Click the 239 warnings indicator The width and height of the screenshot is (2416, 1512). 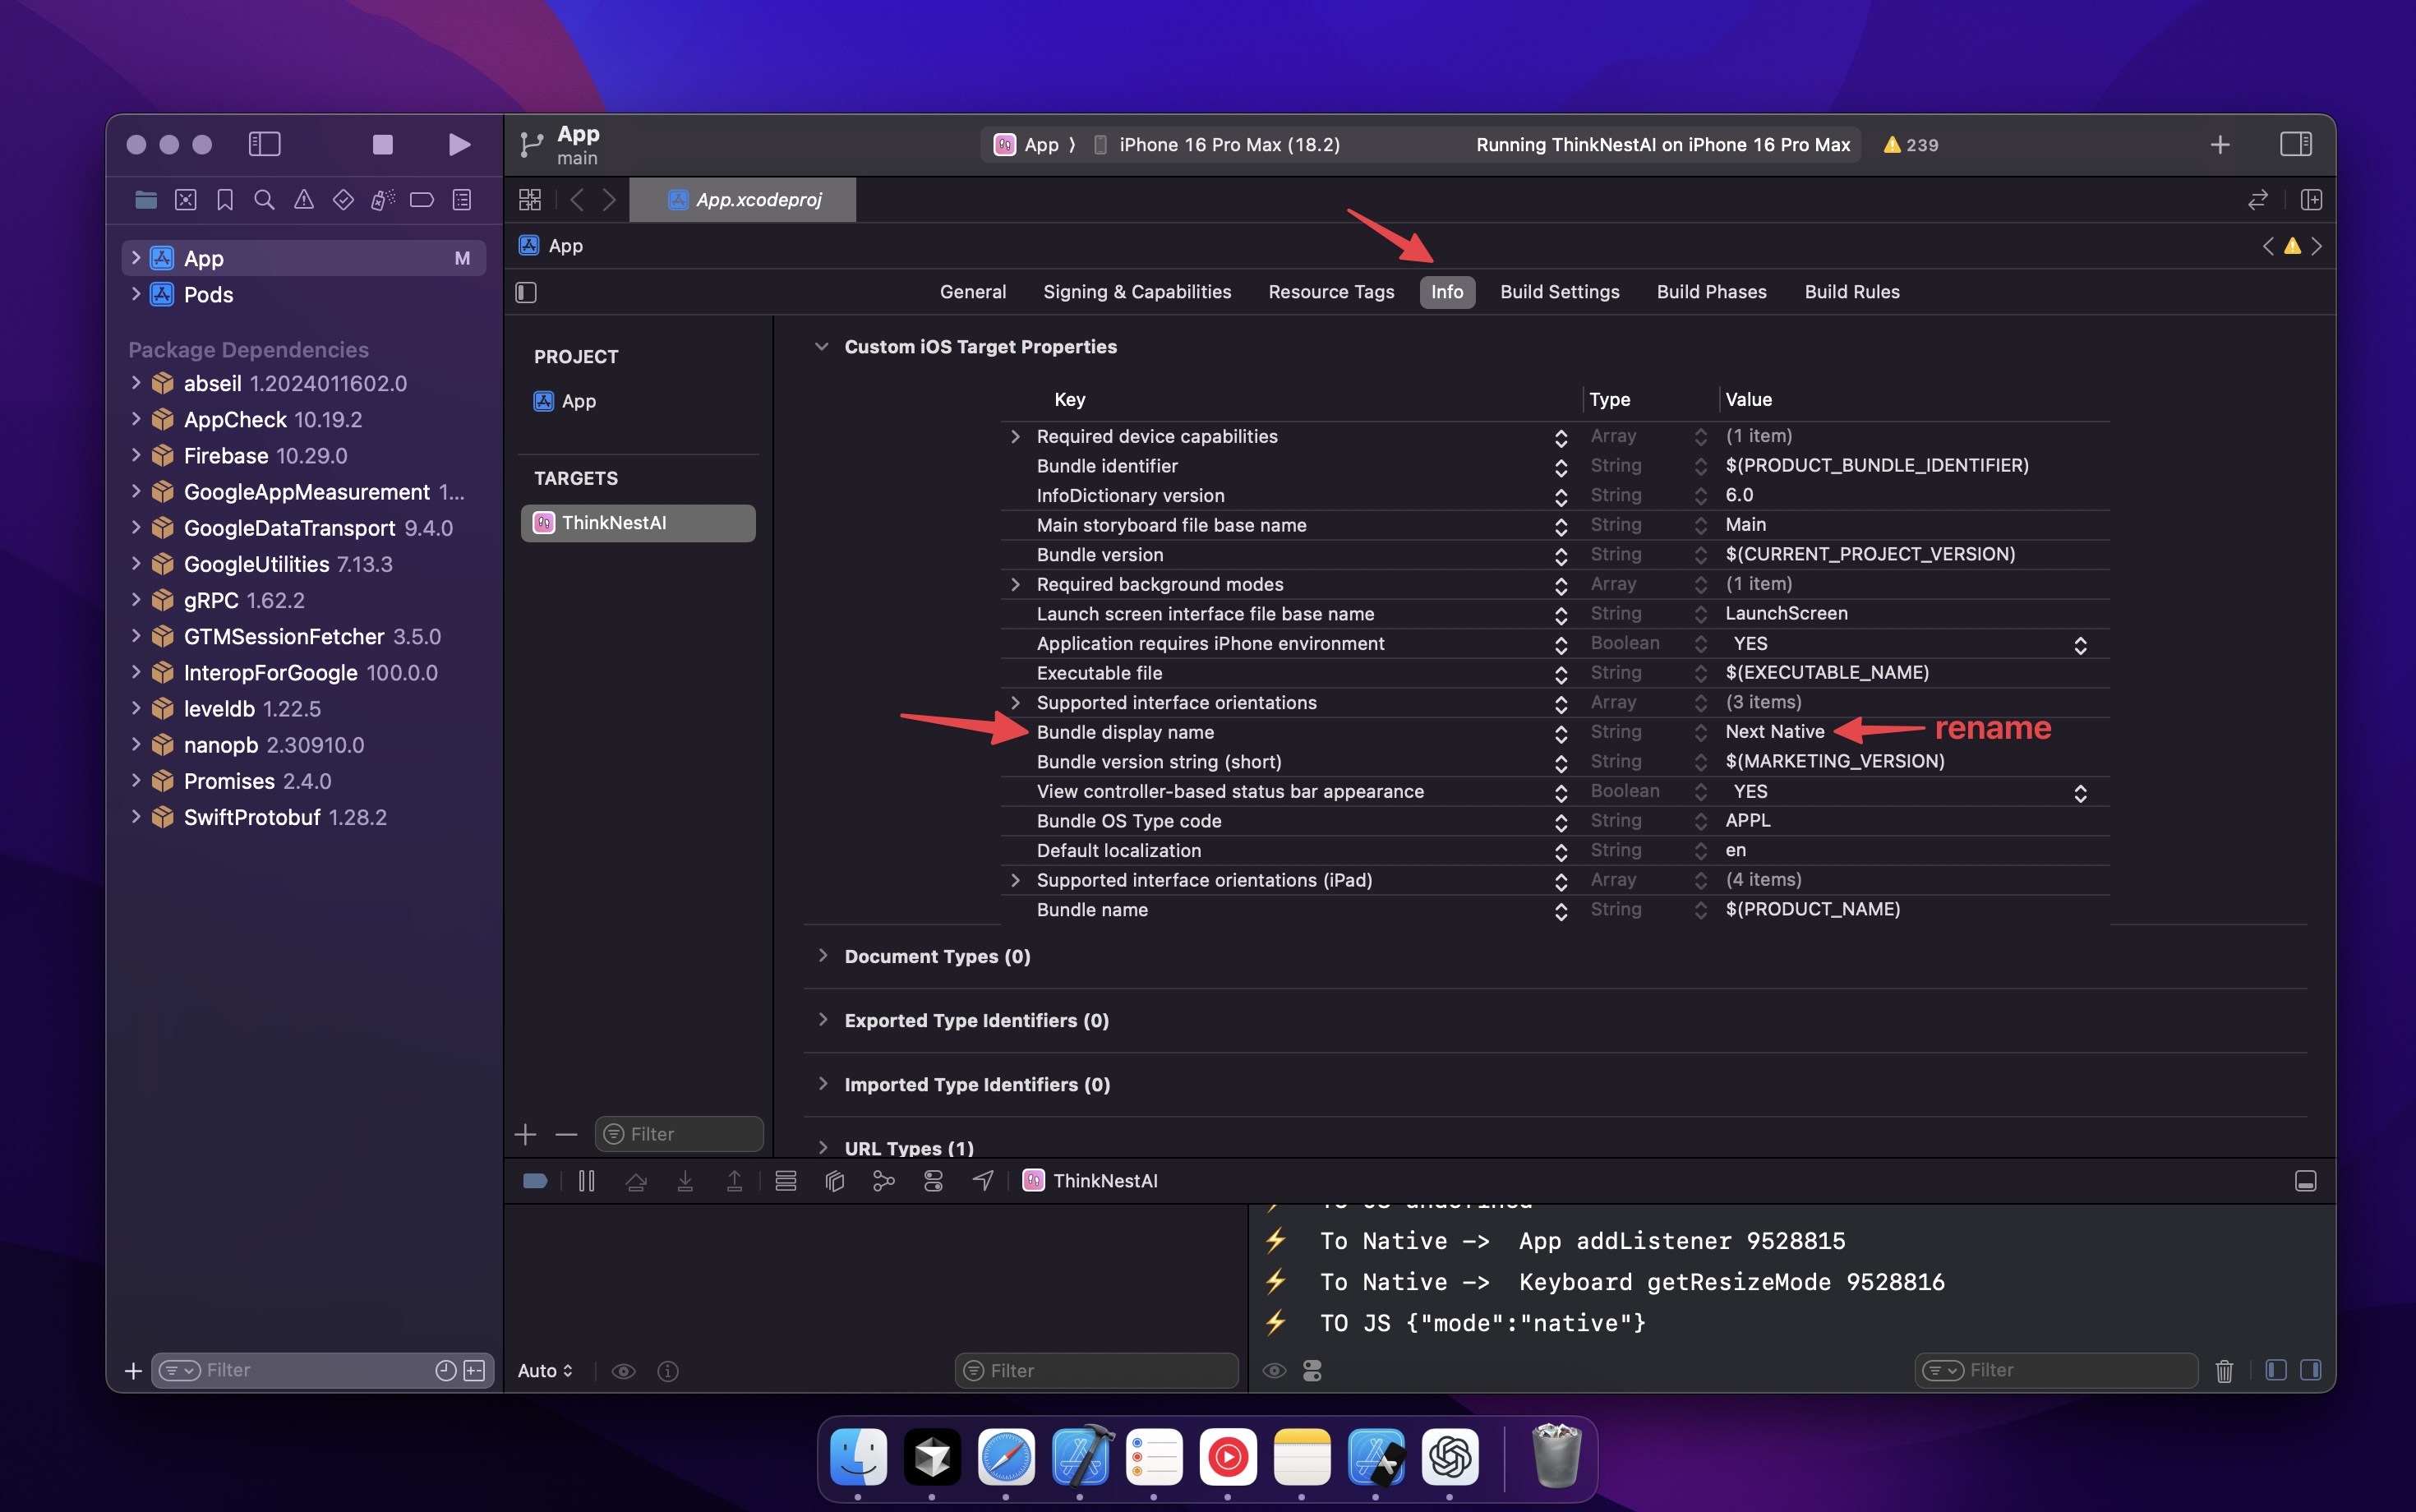coord(1910,145)
